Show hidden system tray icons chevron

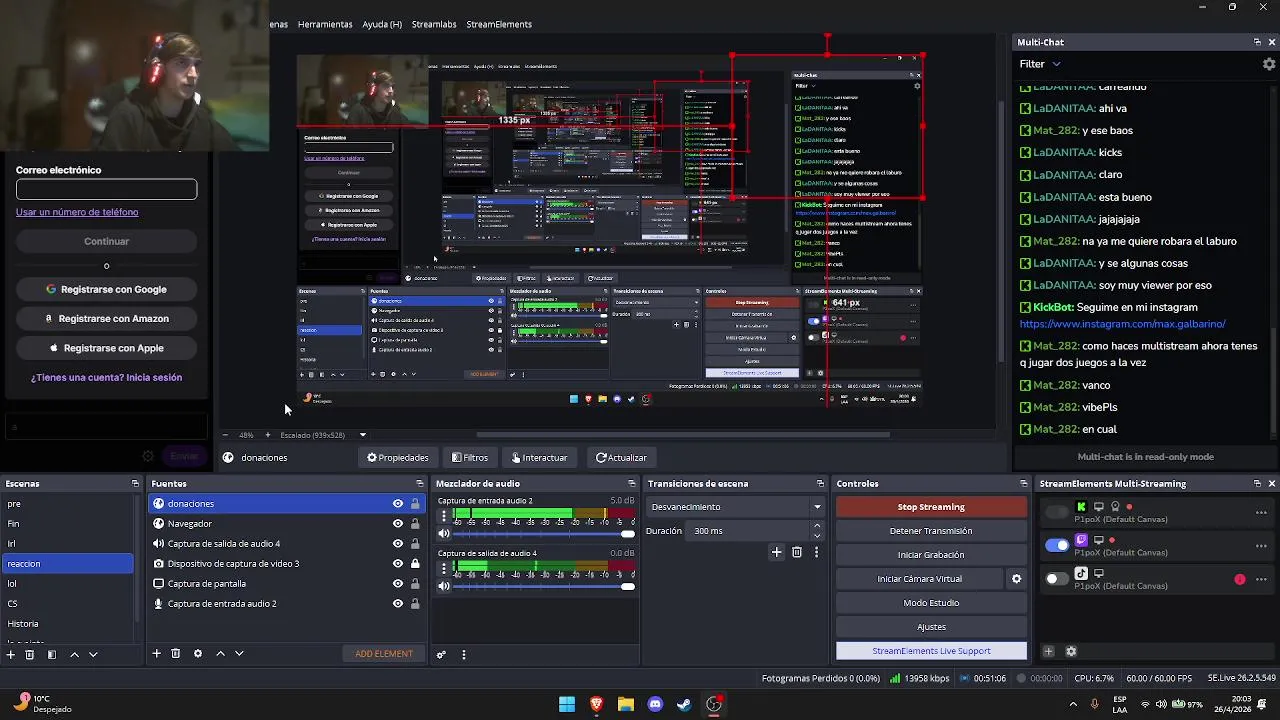click(x=1074, y=704)
